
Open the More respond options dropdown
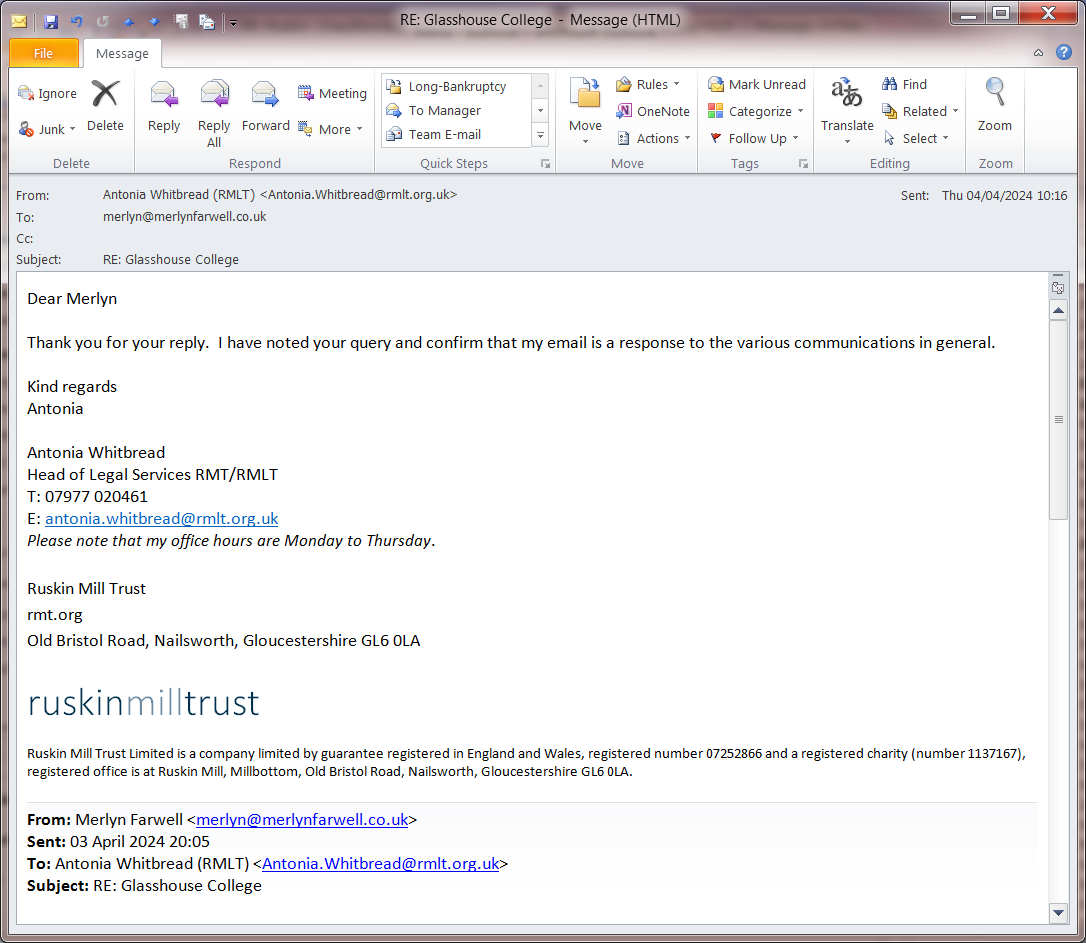(330, 129)
